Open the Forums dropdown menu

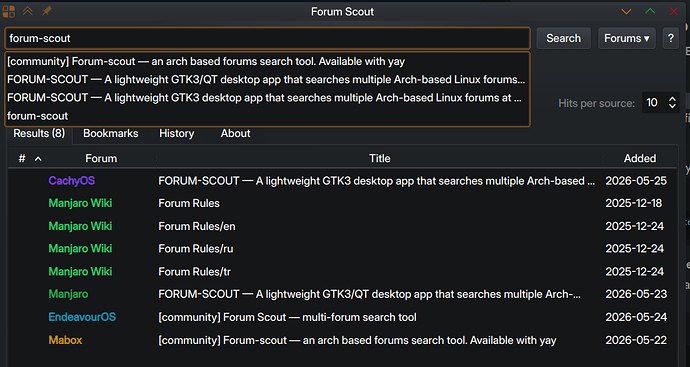[627, 38]
